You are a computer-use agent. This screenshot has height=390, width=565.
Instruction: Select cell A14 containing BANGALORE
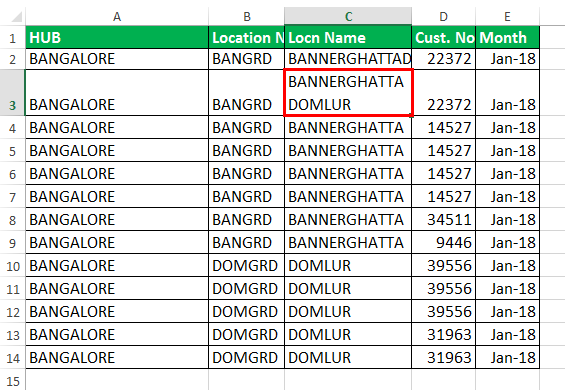[117, 357]
